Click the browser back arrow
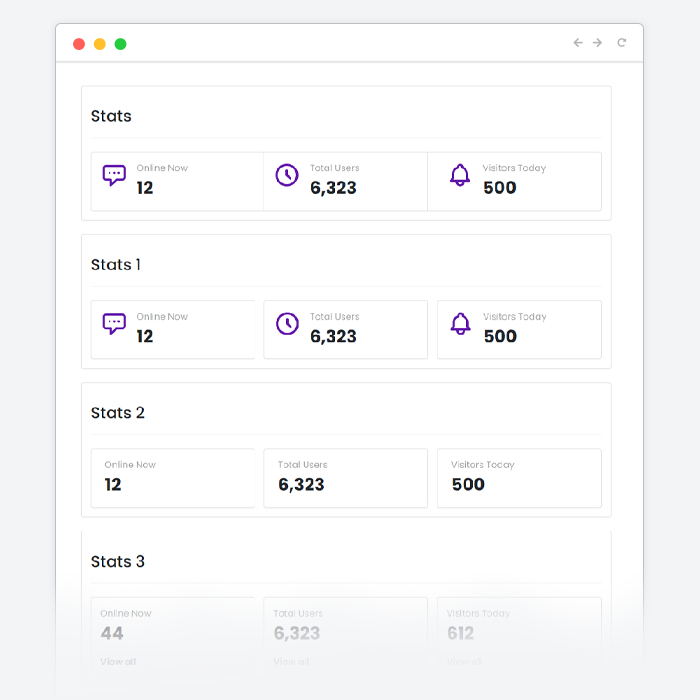Image resolution: width=700 pixels, height=700 pixels. point(577,43)
